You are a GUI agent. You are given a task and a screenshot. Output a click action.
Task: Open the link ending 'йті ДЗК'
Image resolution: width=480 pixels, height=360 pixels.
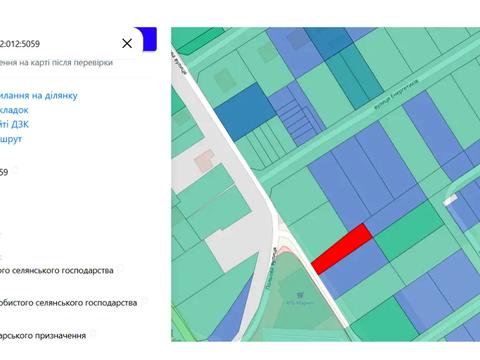[14, 124]
